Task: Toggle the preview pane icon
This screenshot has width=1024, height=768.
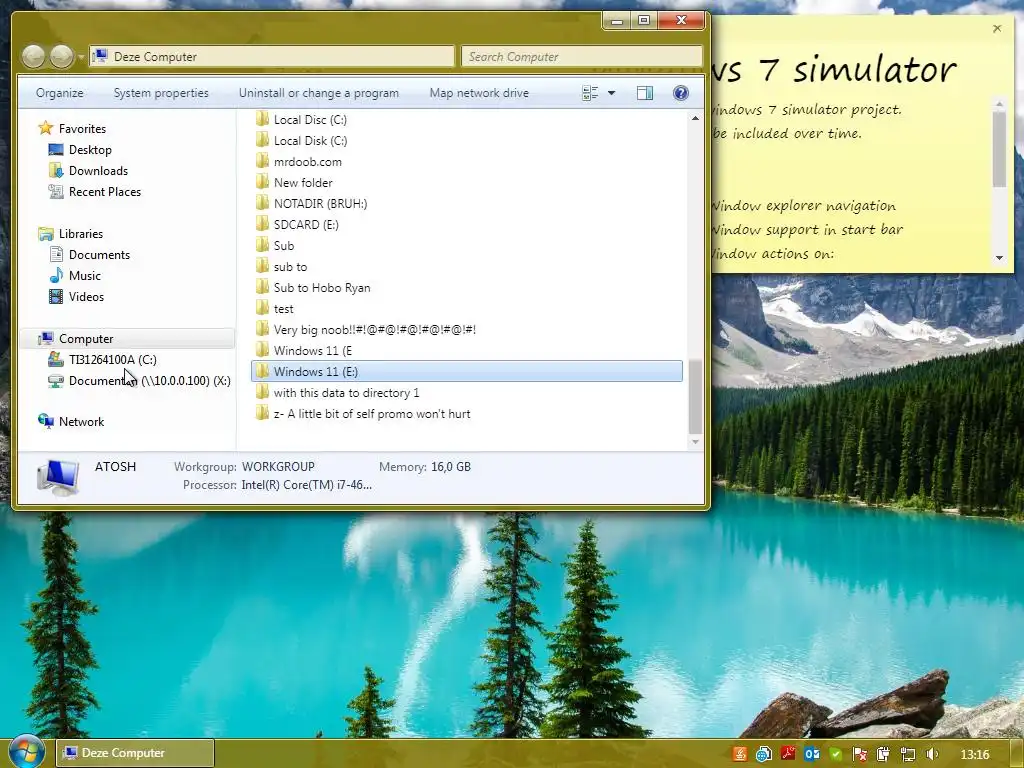Action: coord(645,93)
